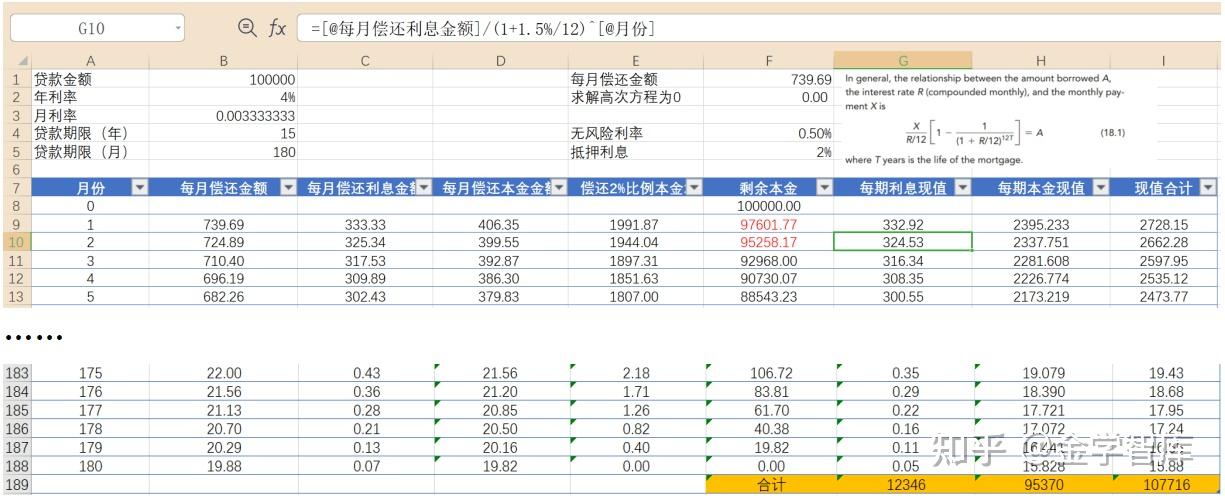Click the 月利率 label cell

click(90, 115)
